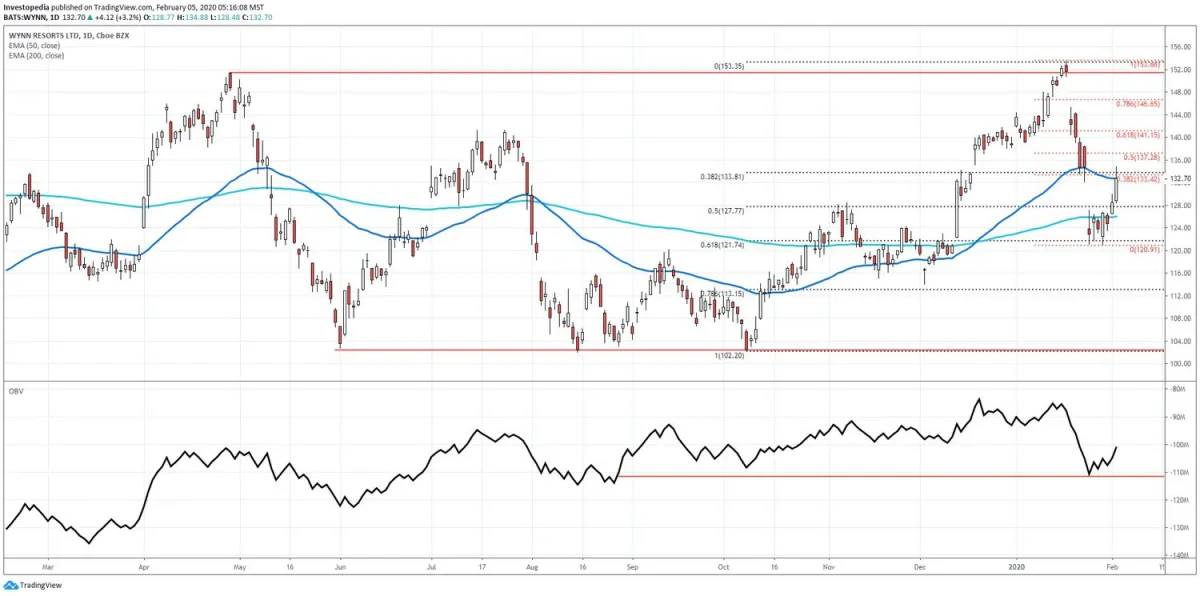This screenshot has width=1200, height=596.
Task: Click the 128.00 price axis label
Action: (1181, 205)
